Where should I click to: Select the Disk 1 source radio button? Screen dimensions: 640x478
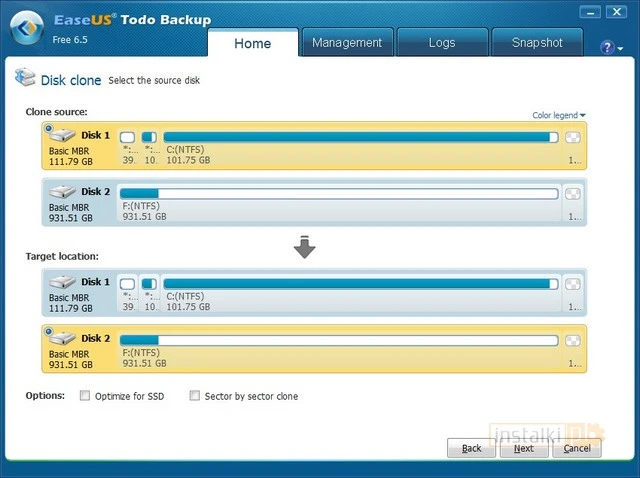(47, 127)
